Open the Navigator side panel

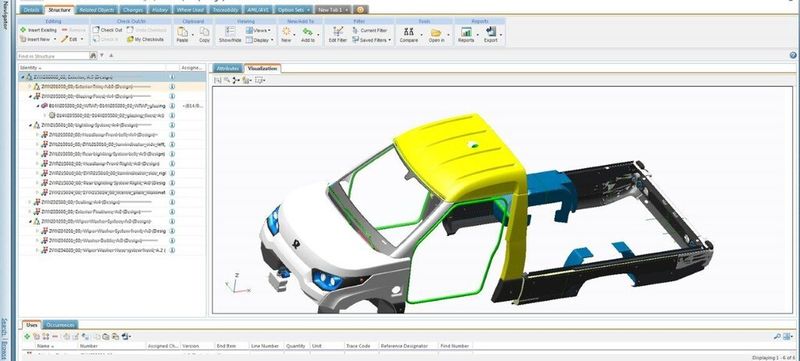coord(5,14)
